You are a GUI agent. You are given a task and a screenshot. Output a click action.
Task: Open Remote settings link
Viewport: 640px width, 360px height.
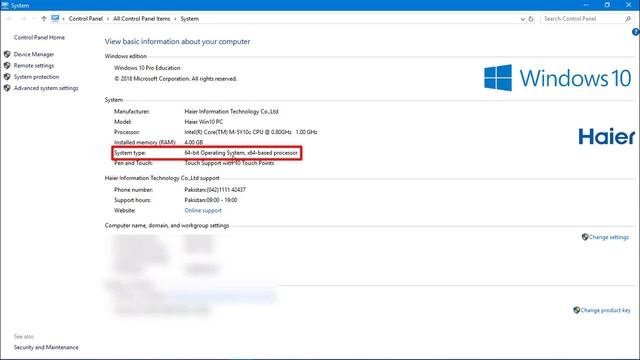34,66
